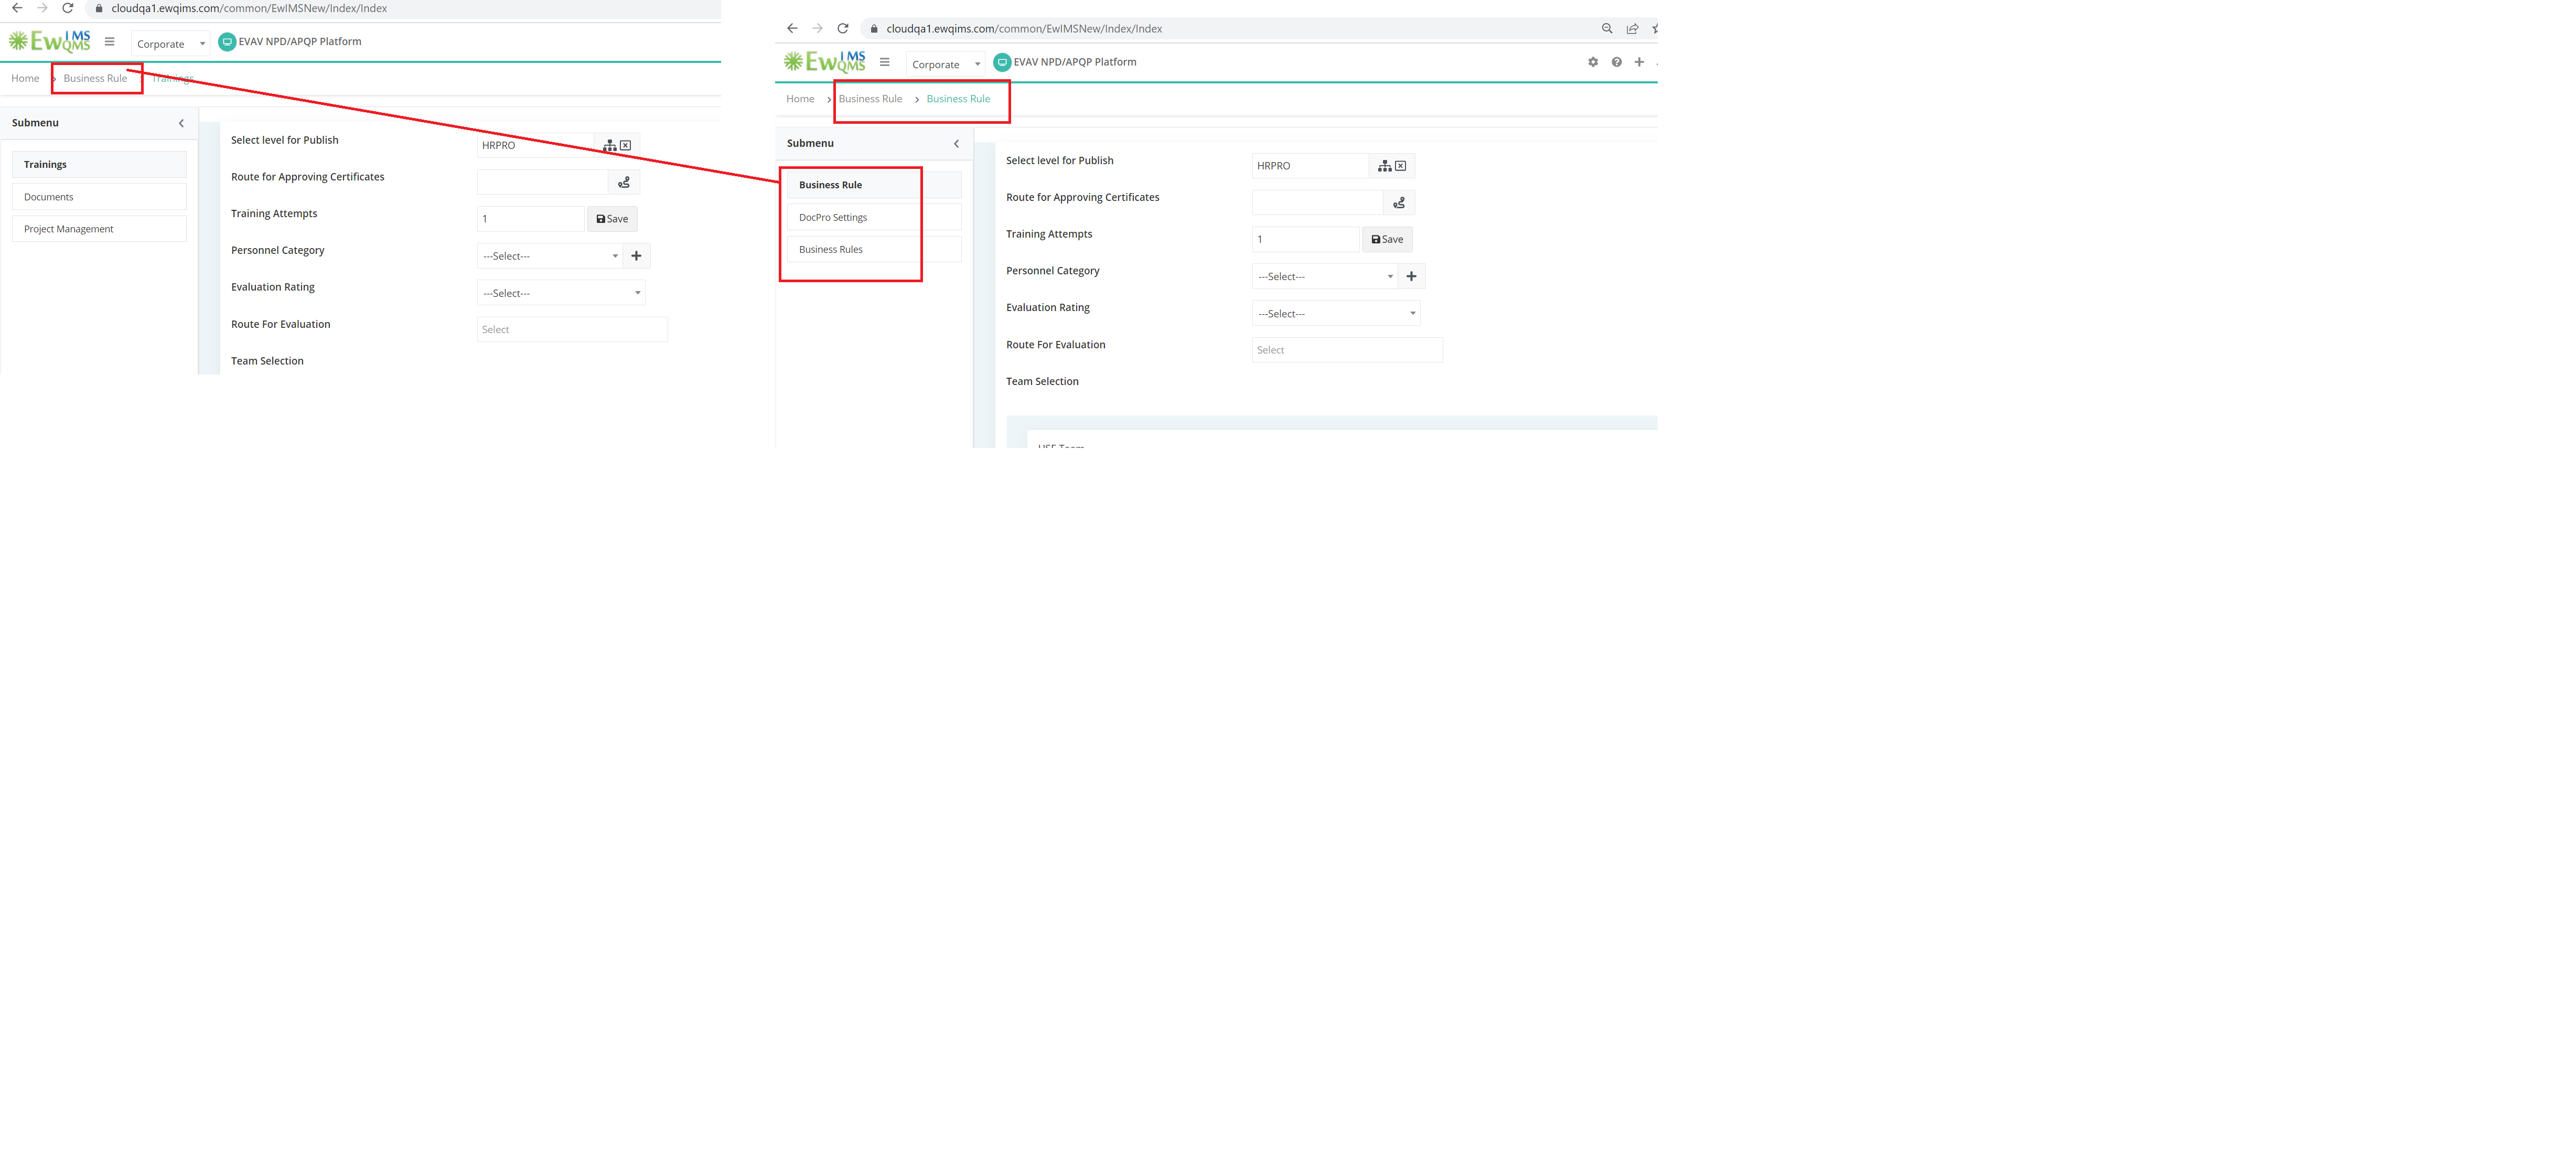Open Evaluation Rating select, left screenshot
The width and height of the screenshot is (2576, 1154).
pyautogui.click(x=561, y=293)
